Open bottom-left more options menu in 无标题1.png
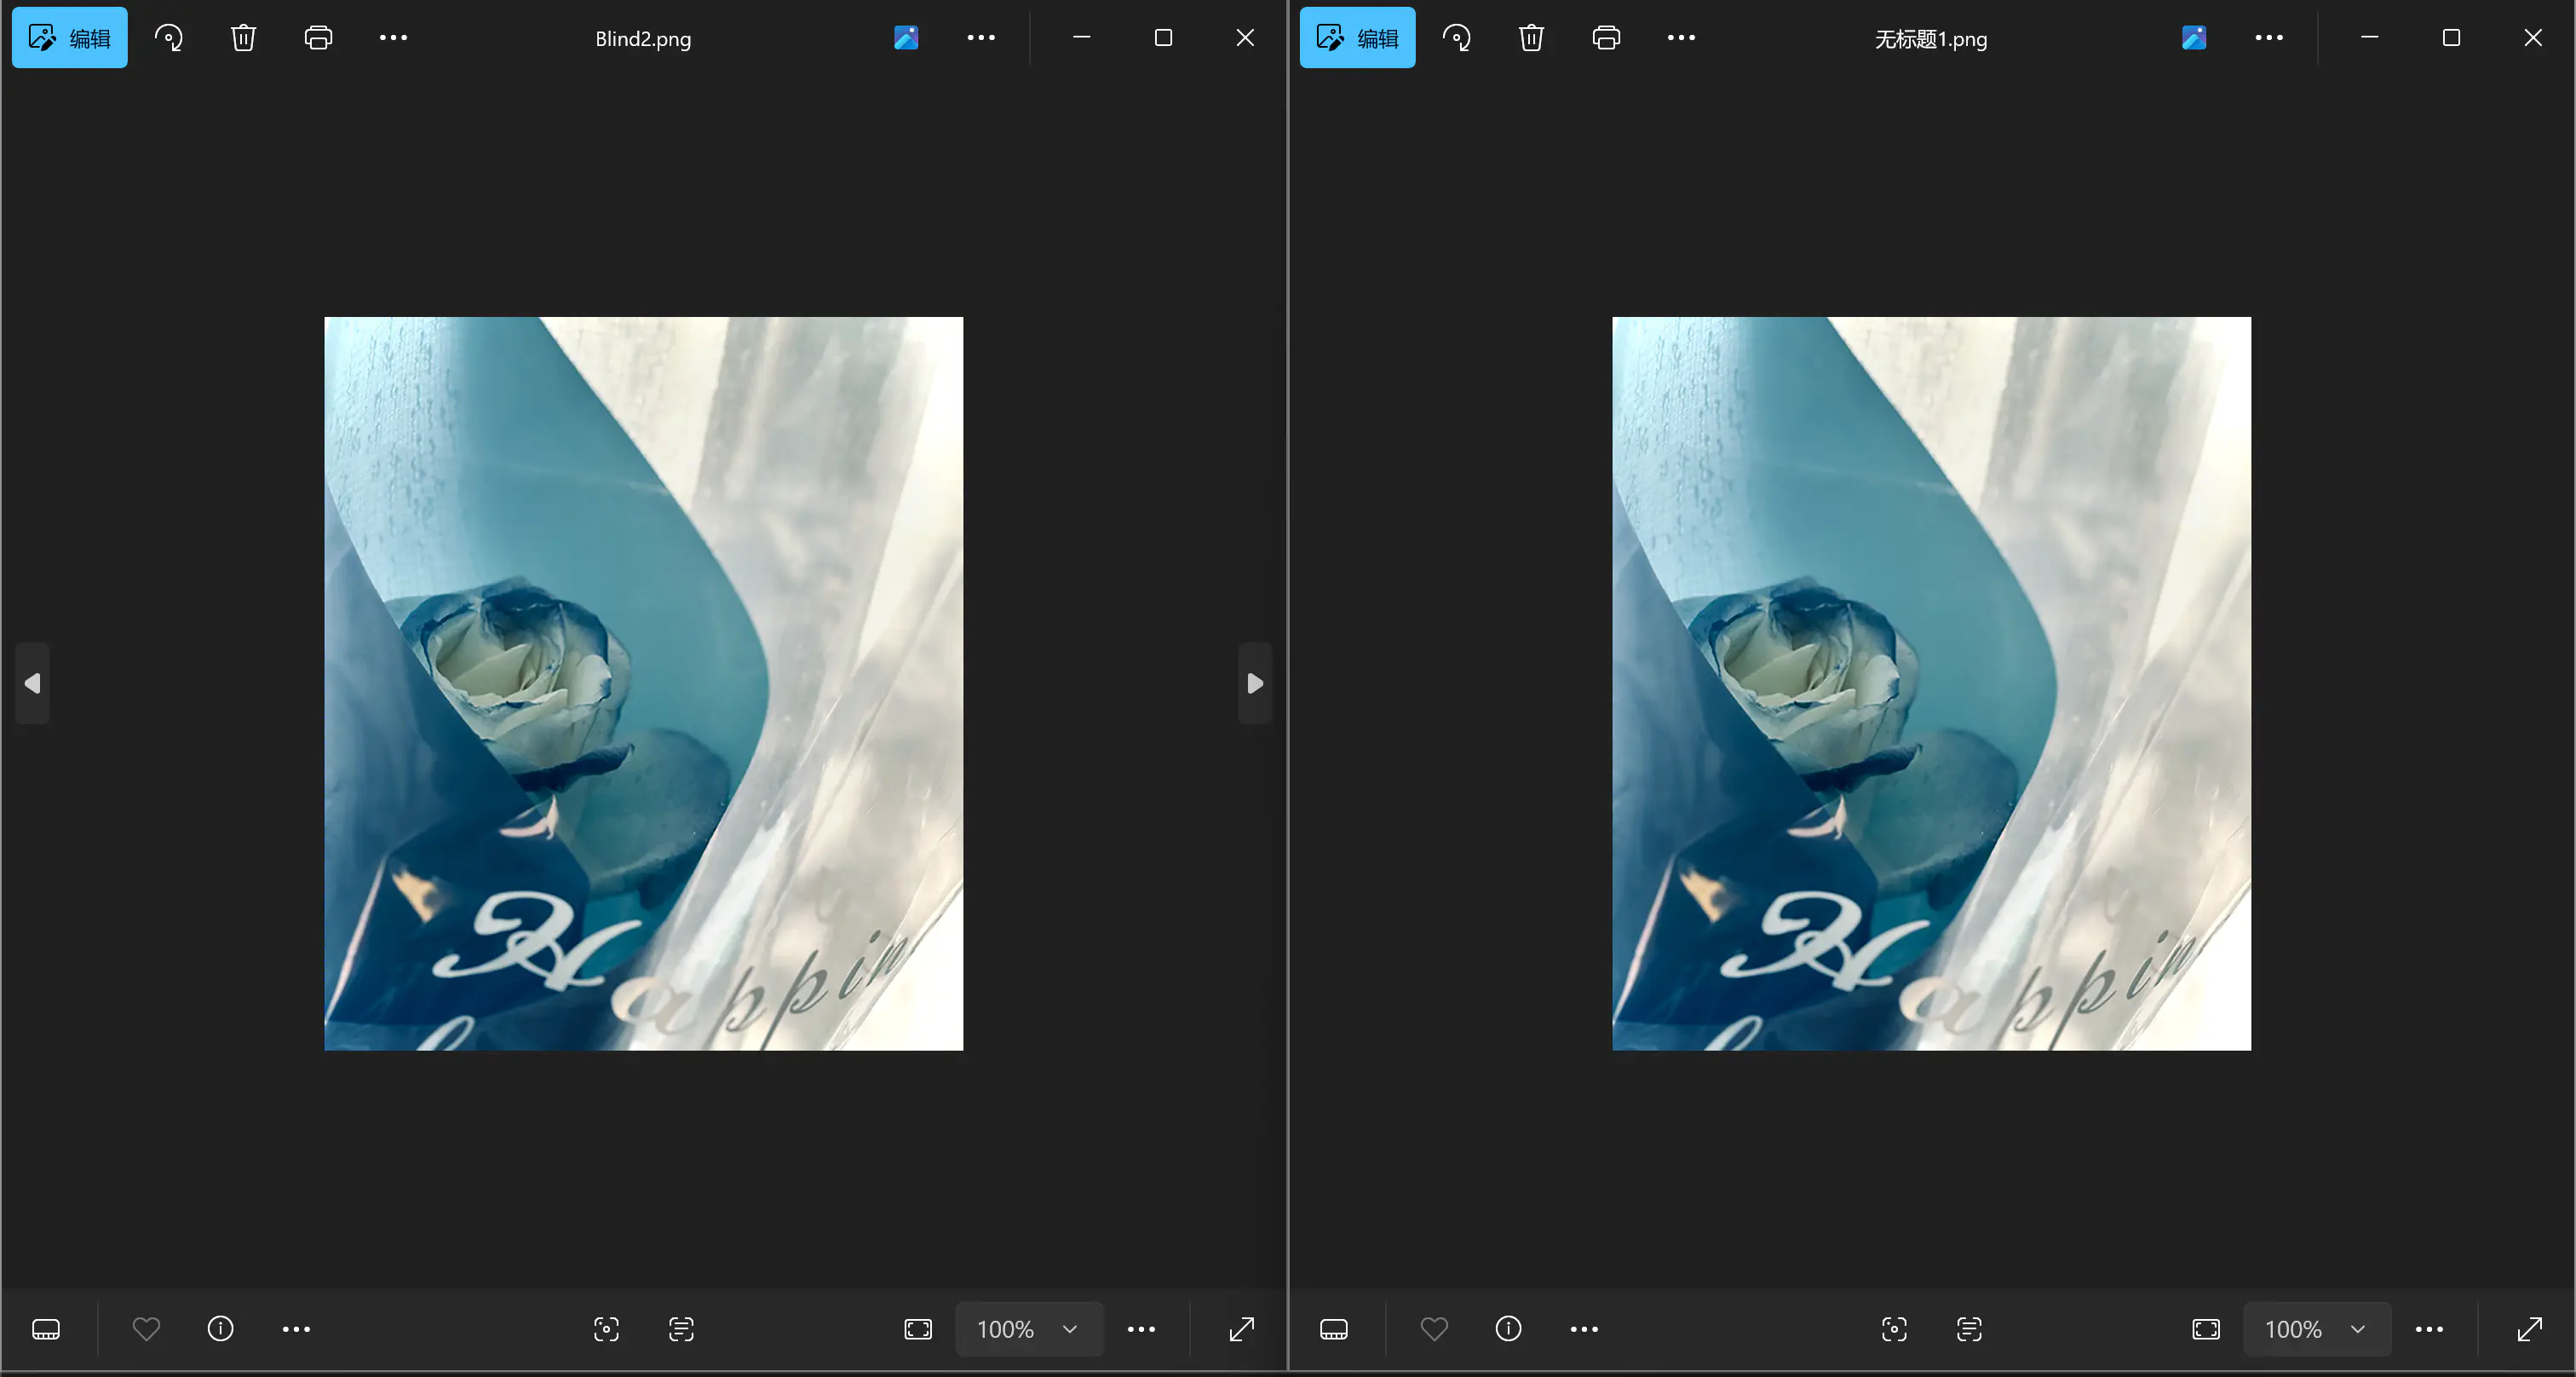2576x1377 pixels. tap(1584, 1329)
